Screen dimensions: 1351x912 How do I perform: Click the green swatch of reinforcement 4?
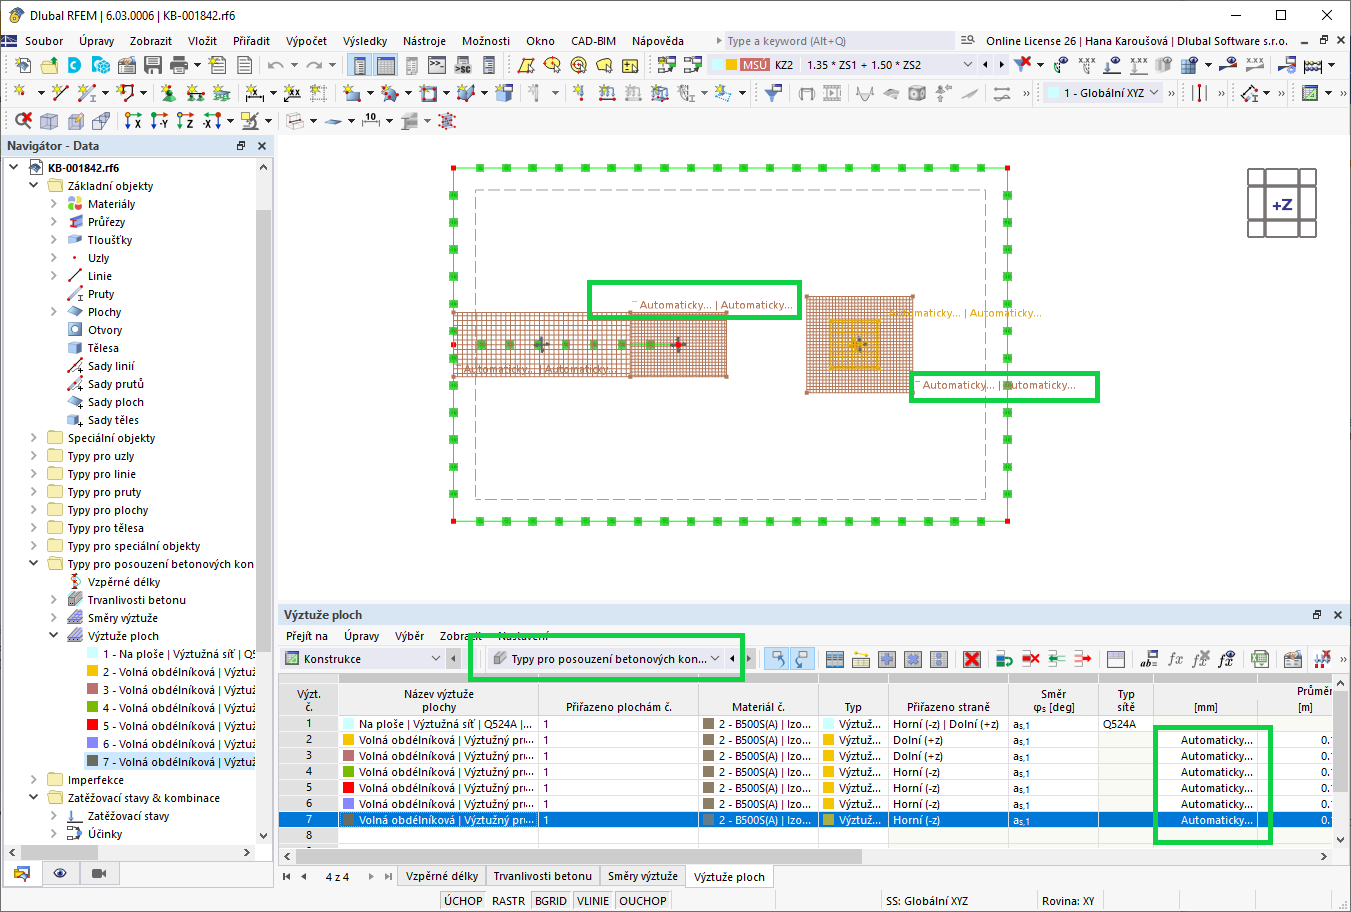click(x=93, y=708)
